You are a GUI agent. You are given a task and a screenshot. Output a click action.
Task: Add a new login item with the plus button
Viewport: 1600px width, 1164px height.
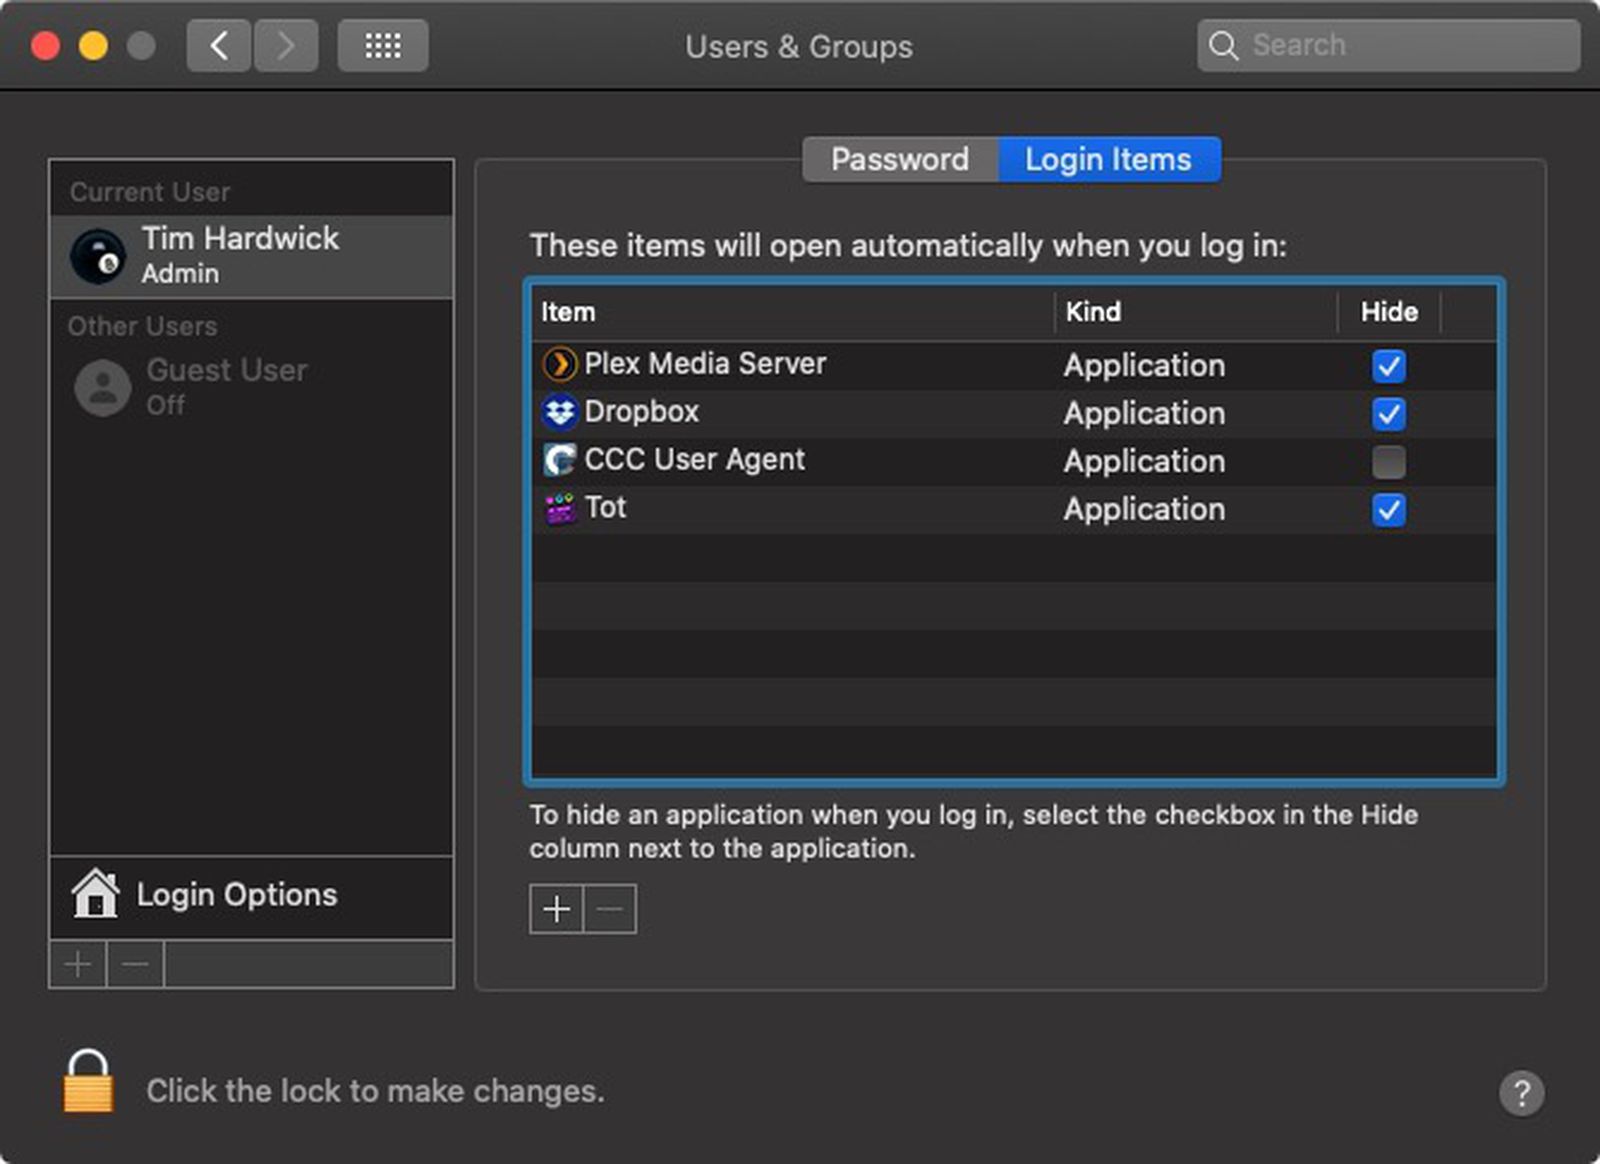556,908
